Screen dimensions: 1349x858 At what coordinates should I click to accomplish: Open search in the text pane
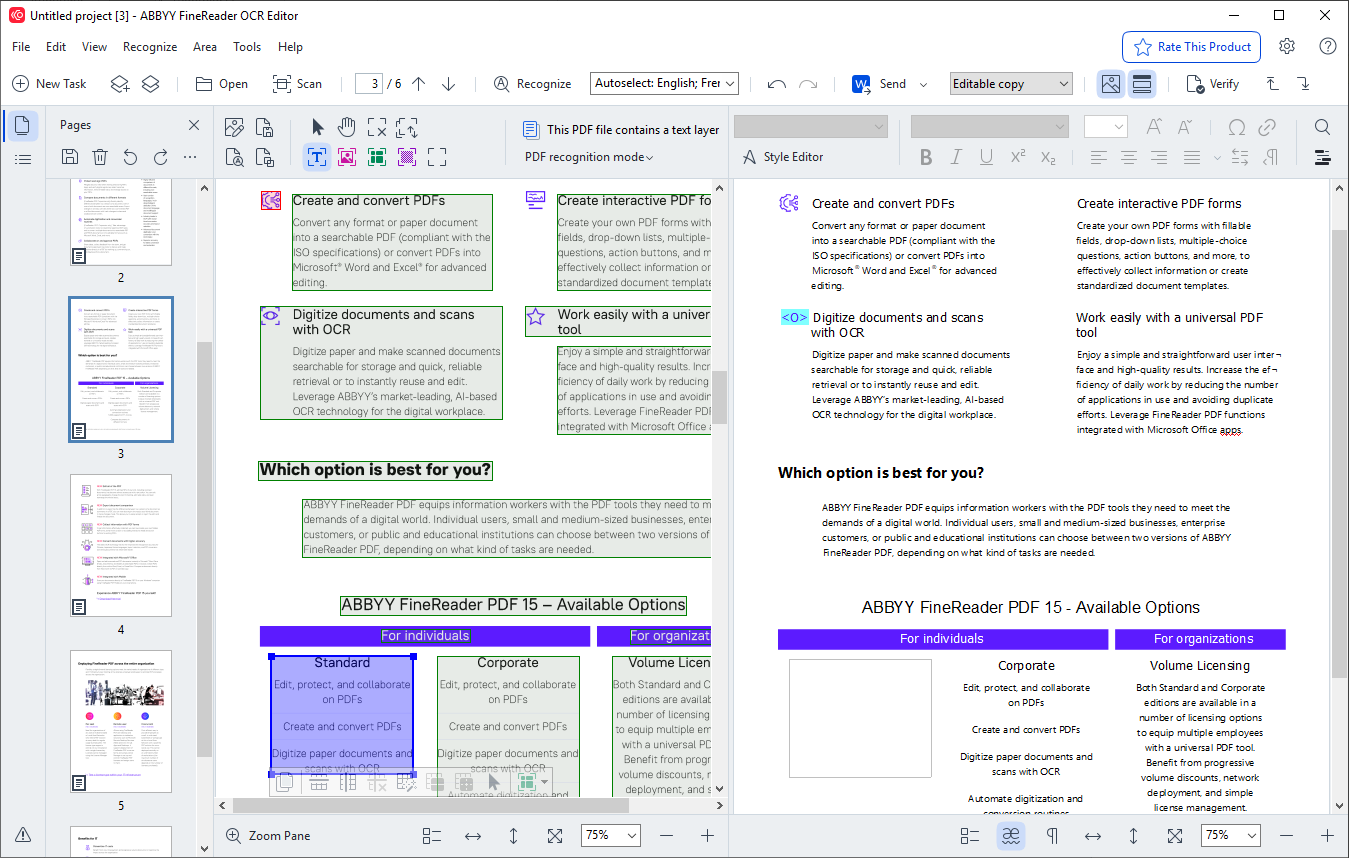pyautogui.click(x=1322, y=127)
